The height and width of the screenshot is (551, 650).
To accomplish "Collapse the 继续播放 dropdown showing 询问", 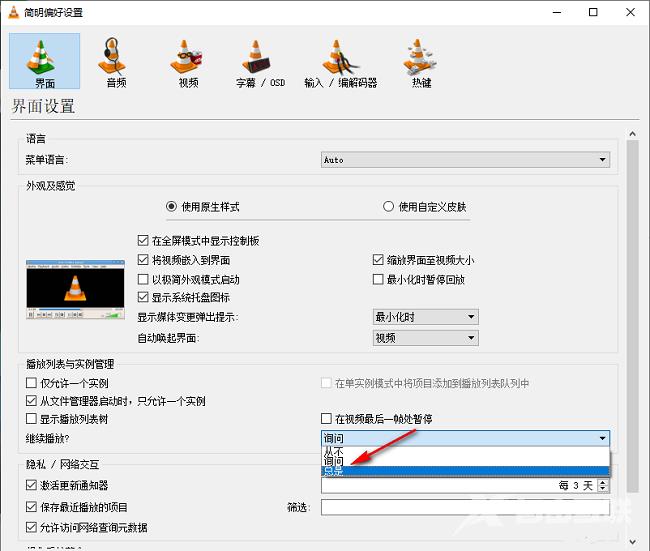I will click(465, 438).
